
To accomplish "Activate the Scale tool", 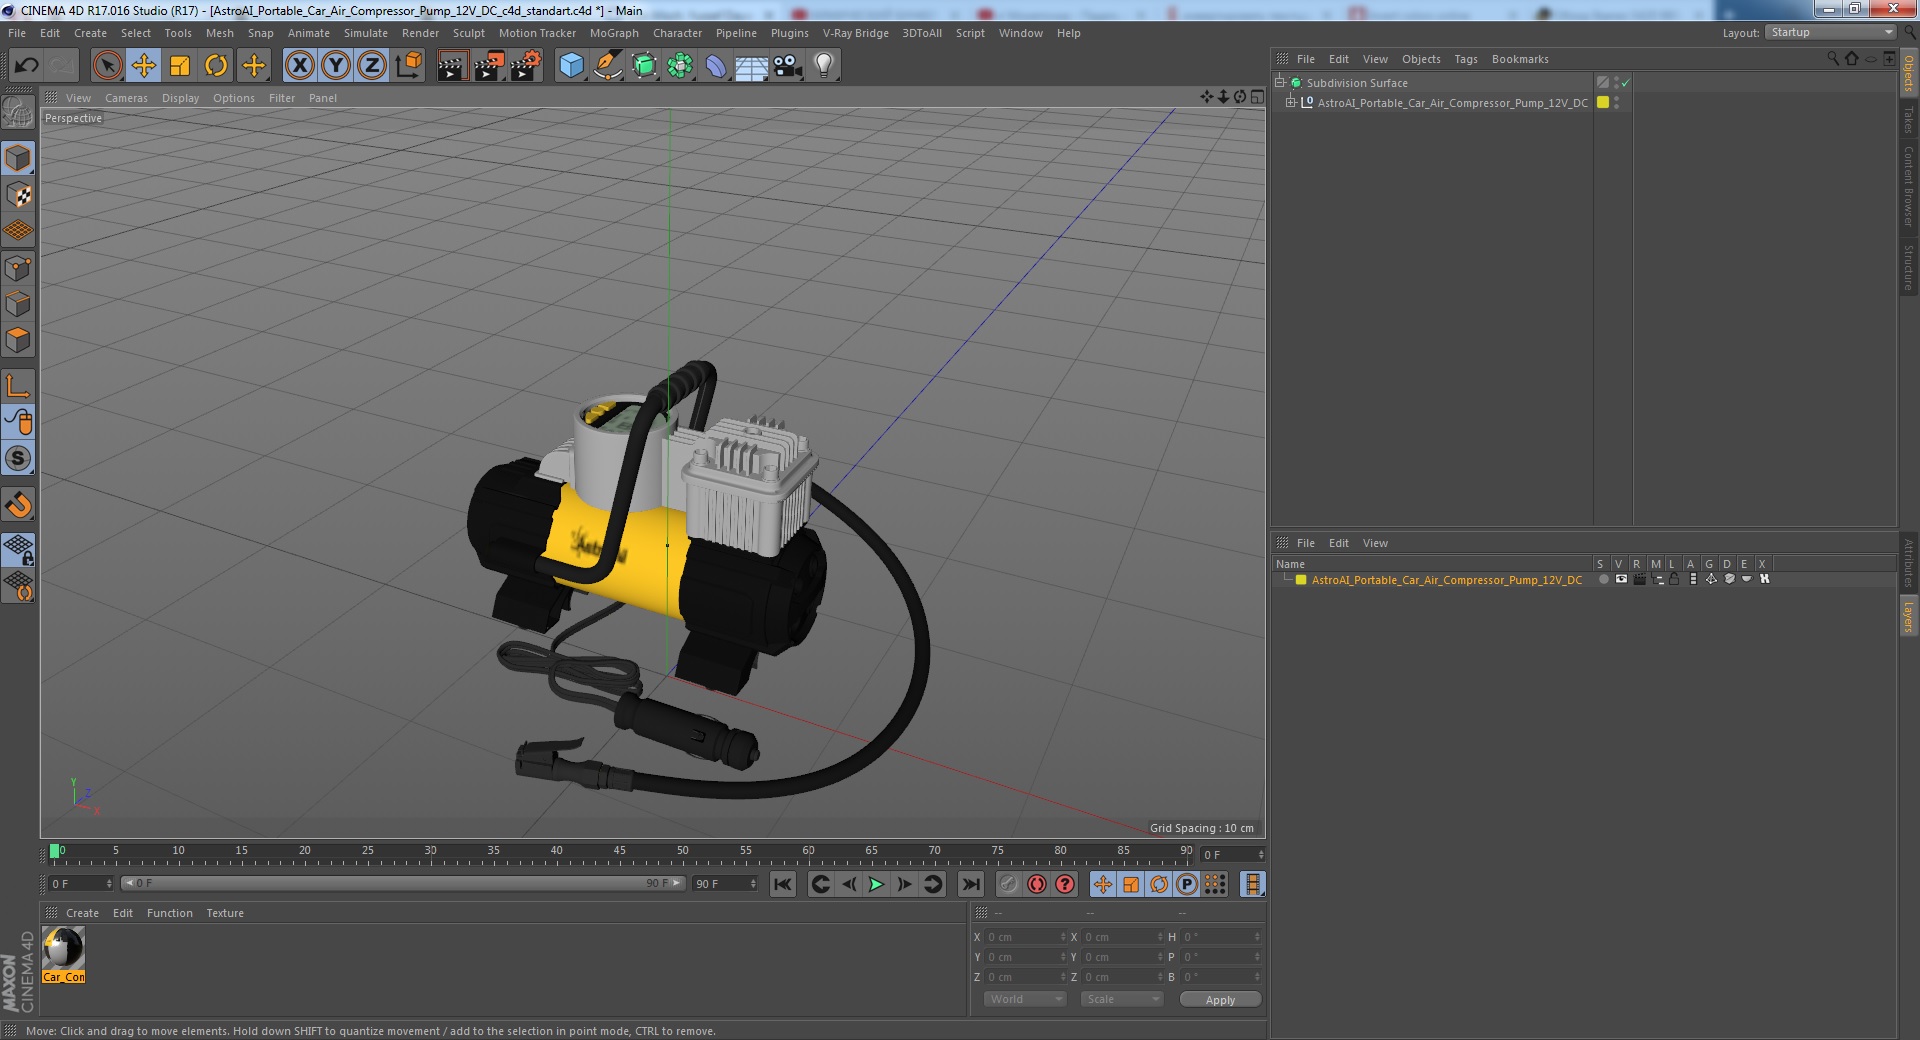I will (180, 66).
